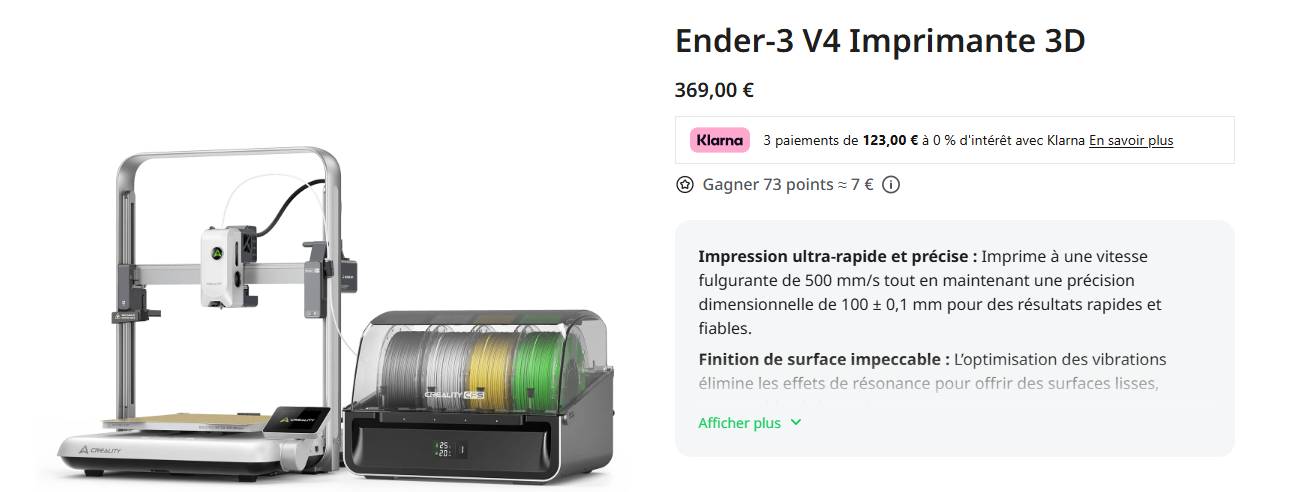1291x492 pixels.
Task: Click the star points reward icon
Action: (x=685, y=185)
